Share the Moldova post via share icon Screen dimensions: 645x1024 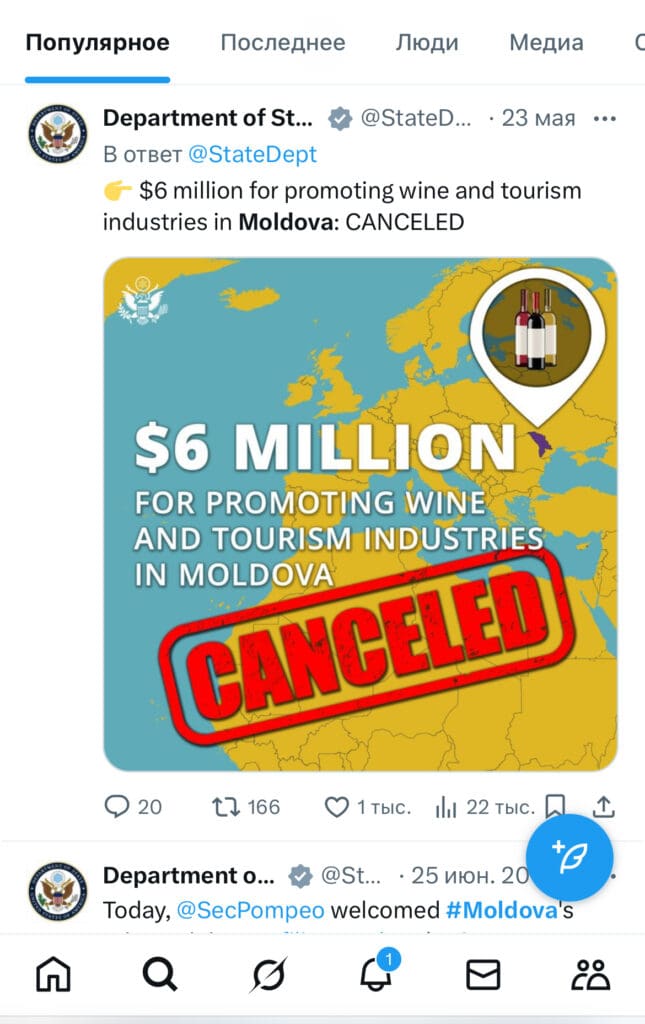[x=603, y=806]
